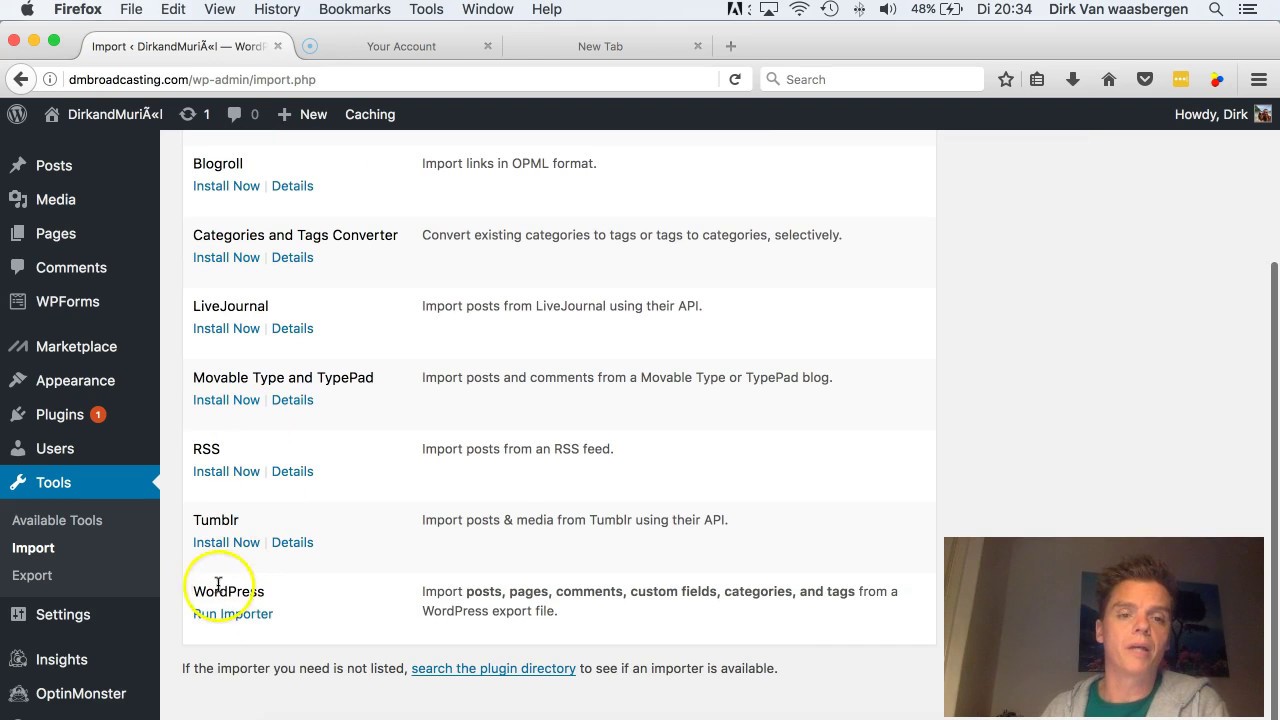
Task: Click in the Firefox Search field
Action: pos(872,79)
